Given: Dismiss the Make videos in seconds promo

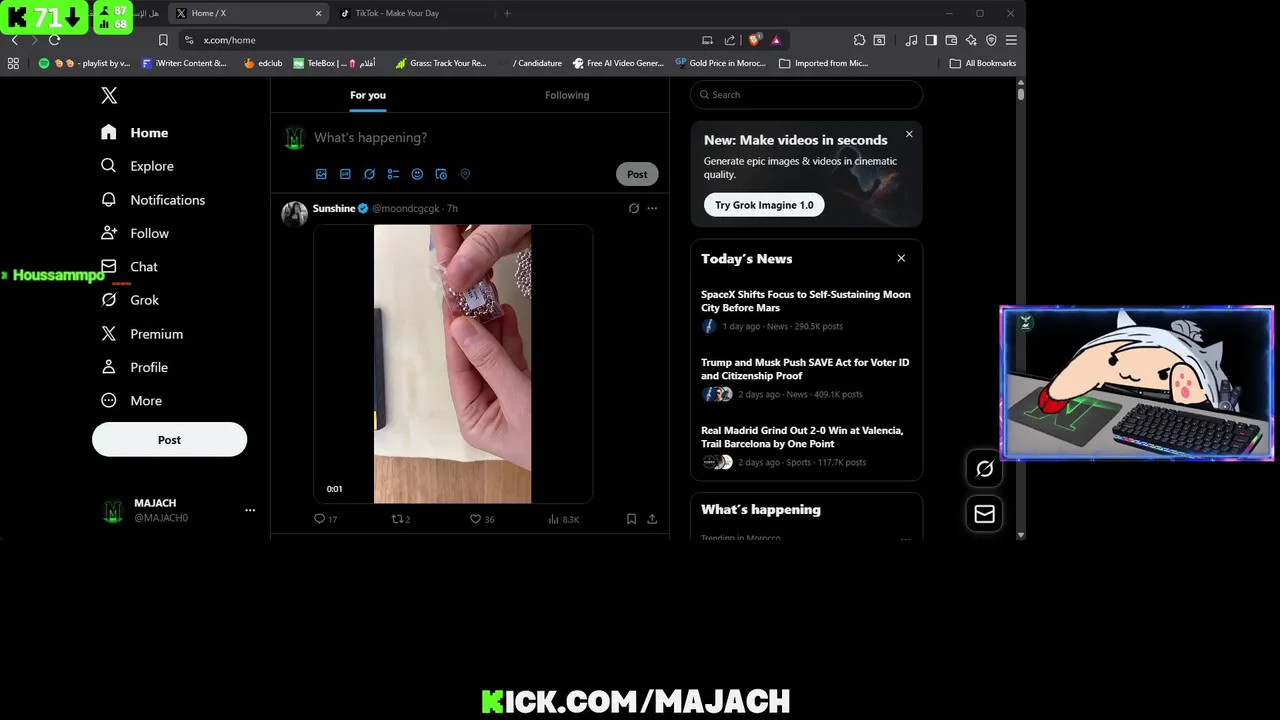Looking at the screenshot, I should (909, 134).
